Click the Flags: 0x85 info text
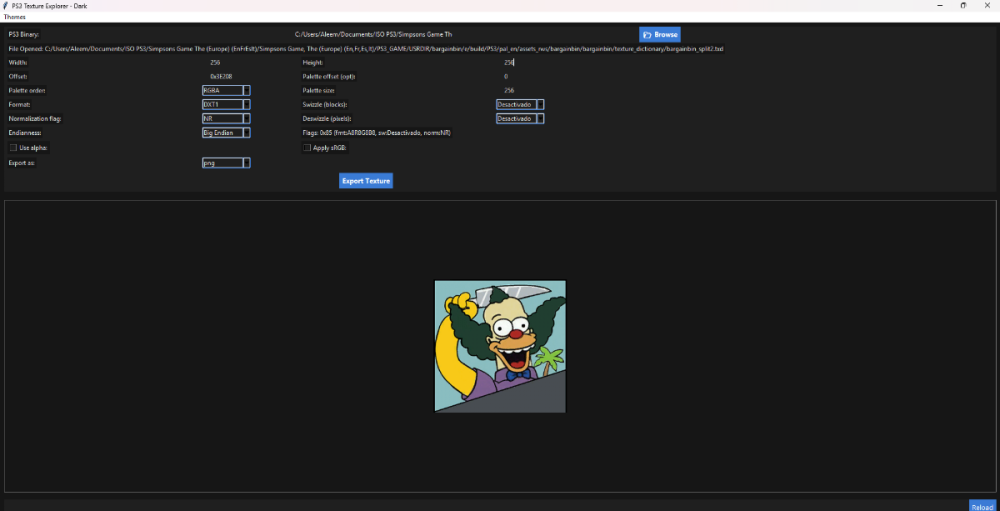 377,133
